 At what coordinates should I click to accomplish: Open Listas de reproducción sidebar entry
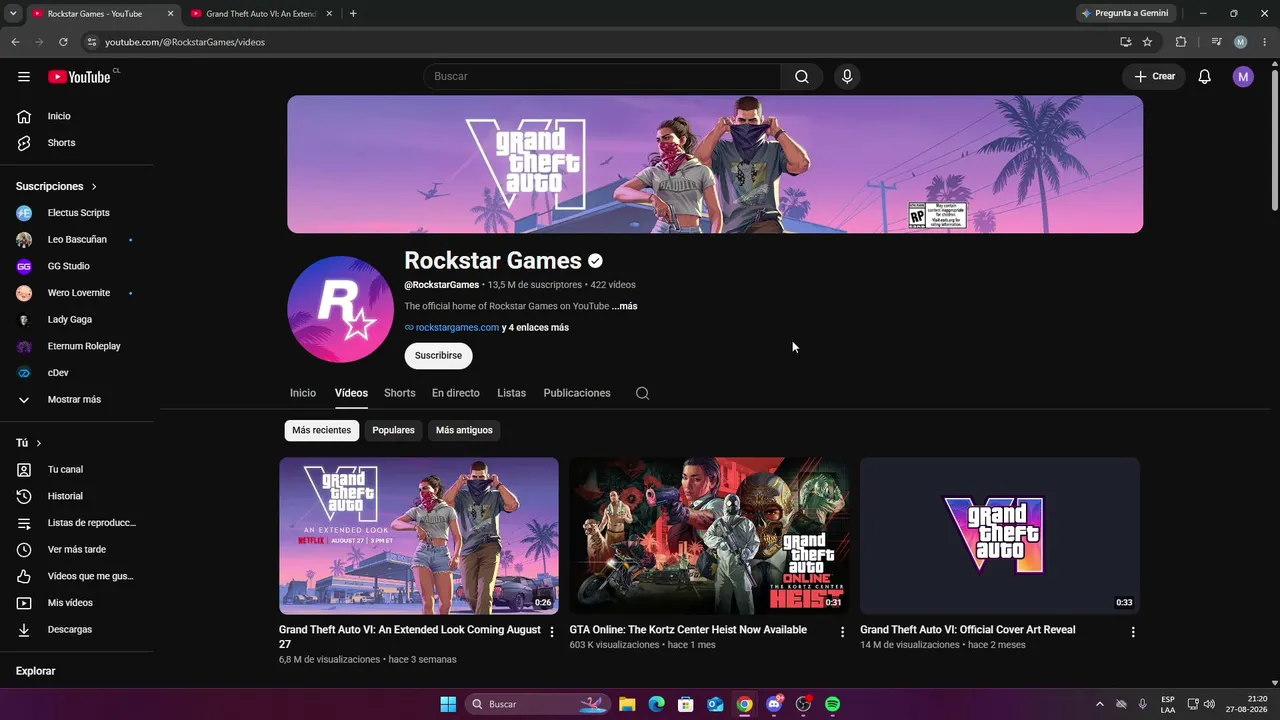76,523
